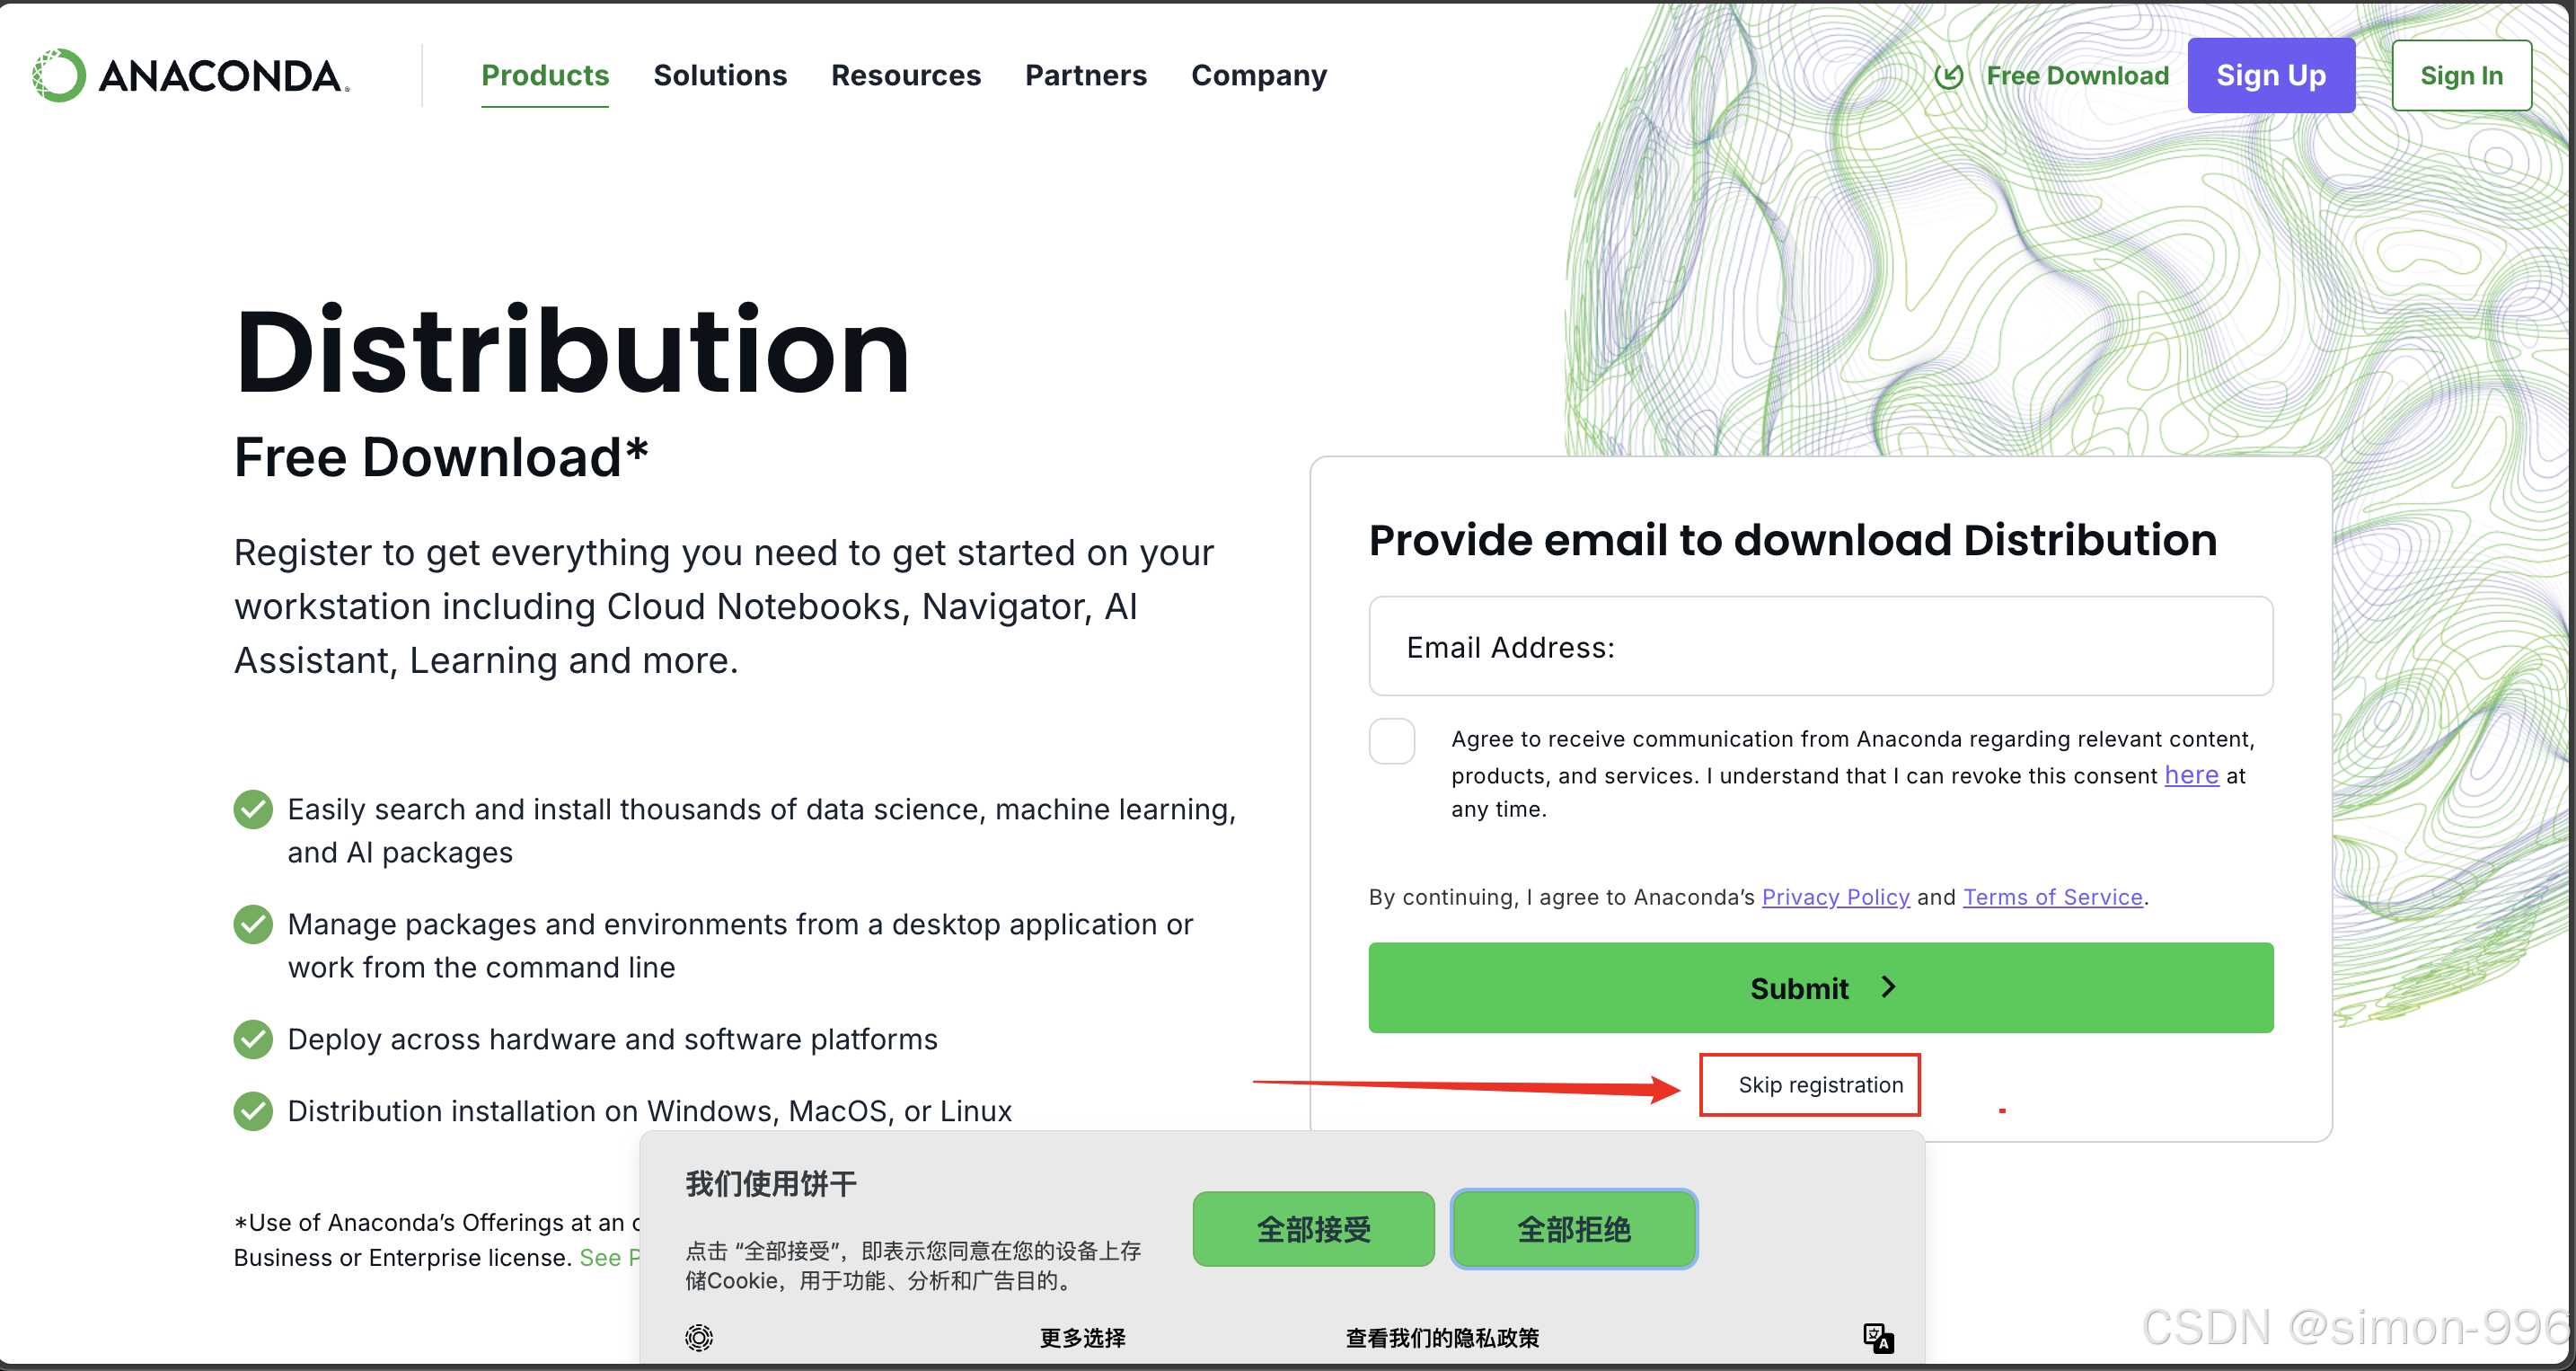This screenshot has height=1371, width=2576.
Task: Open the Terms of Service link
Action: 2052,897
